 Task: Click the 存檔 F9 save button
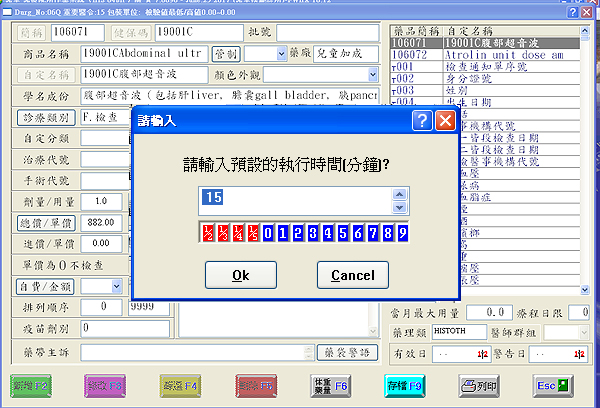[404, 385]
